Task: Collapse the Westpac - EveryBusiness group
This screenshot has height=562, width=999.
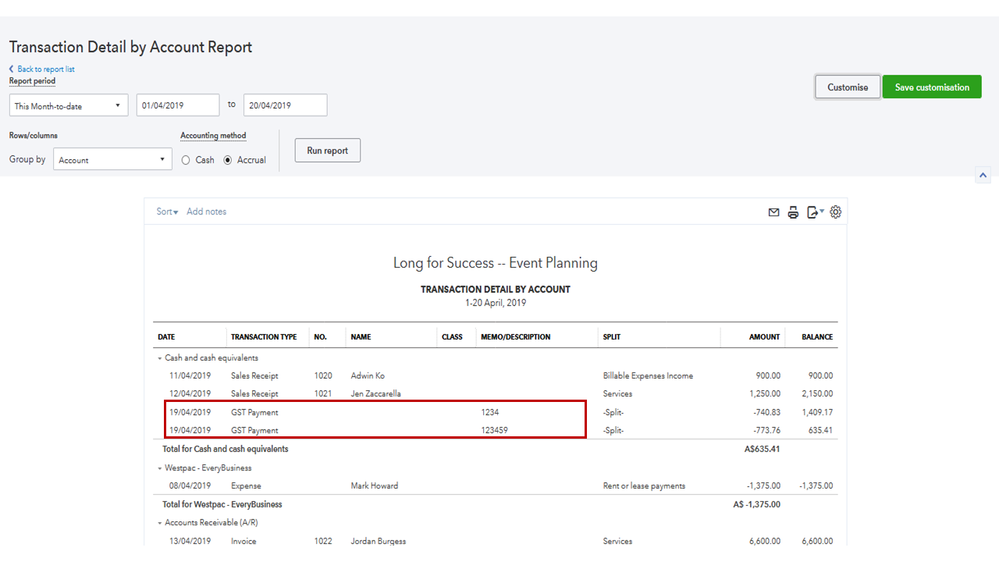Action: [x=159, y=468]
